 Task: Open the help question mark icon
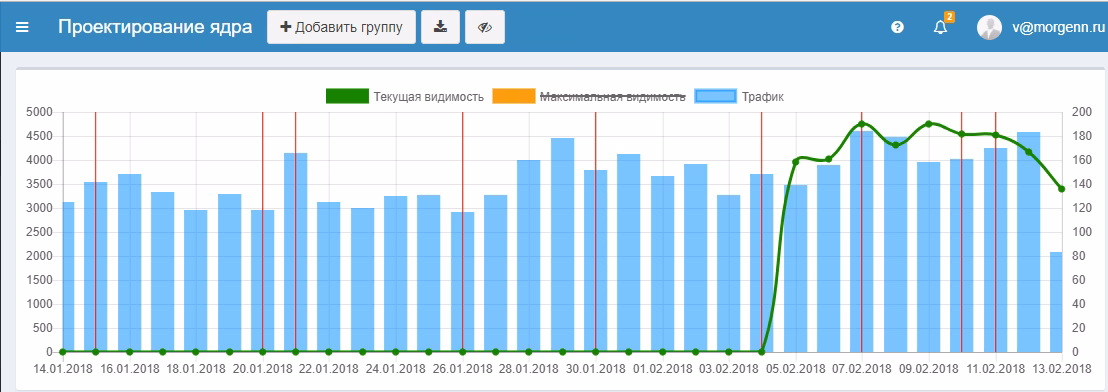tap(897, 28)
